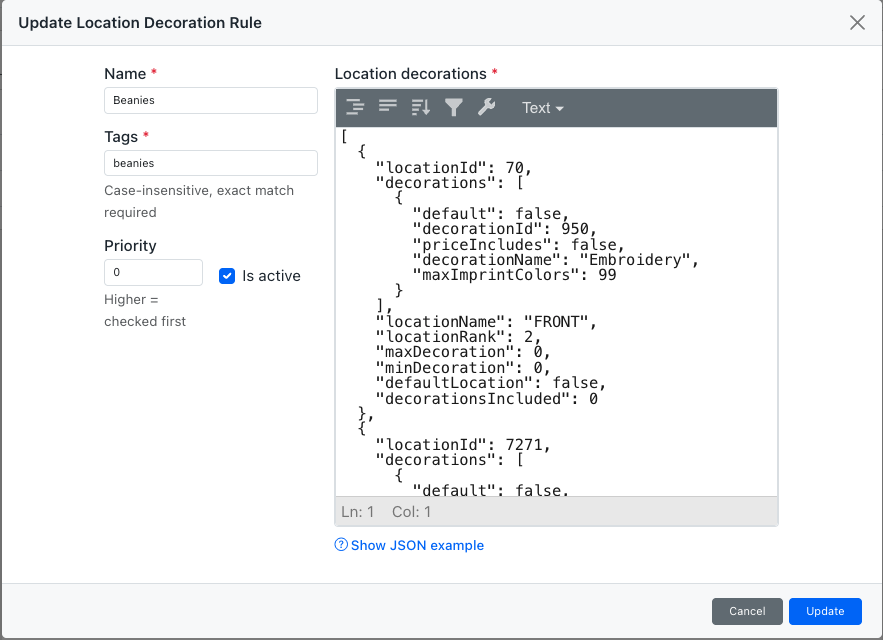Close the Update Location Decoration Rule dialog

[857, 22]
